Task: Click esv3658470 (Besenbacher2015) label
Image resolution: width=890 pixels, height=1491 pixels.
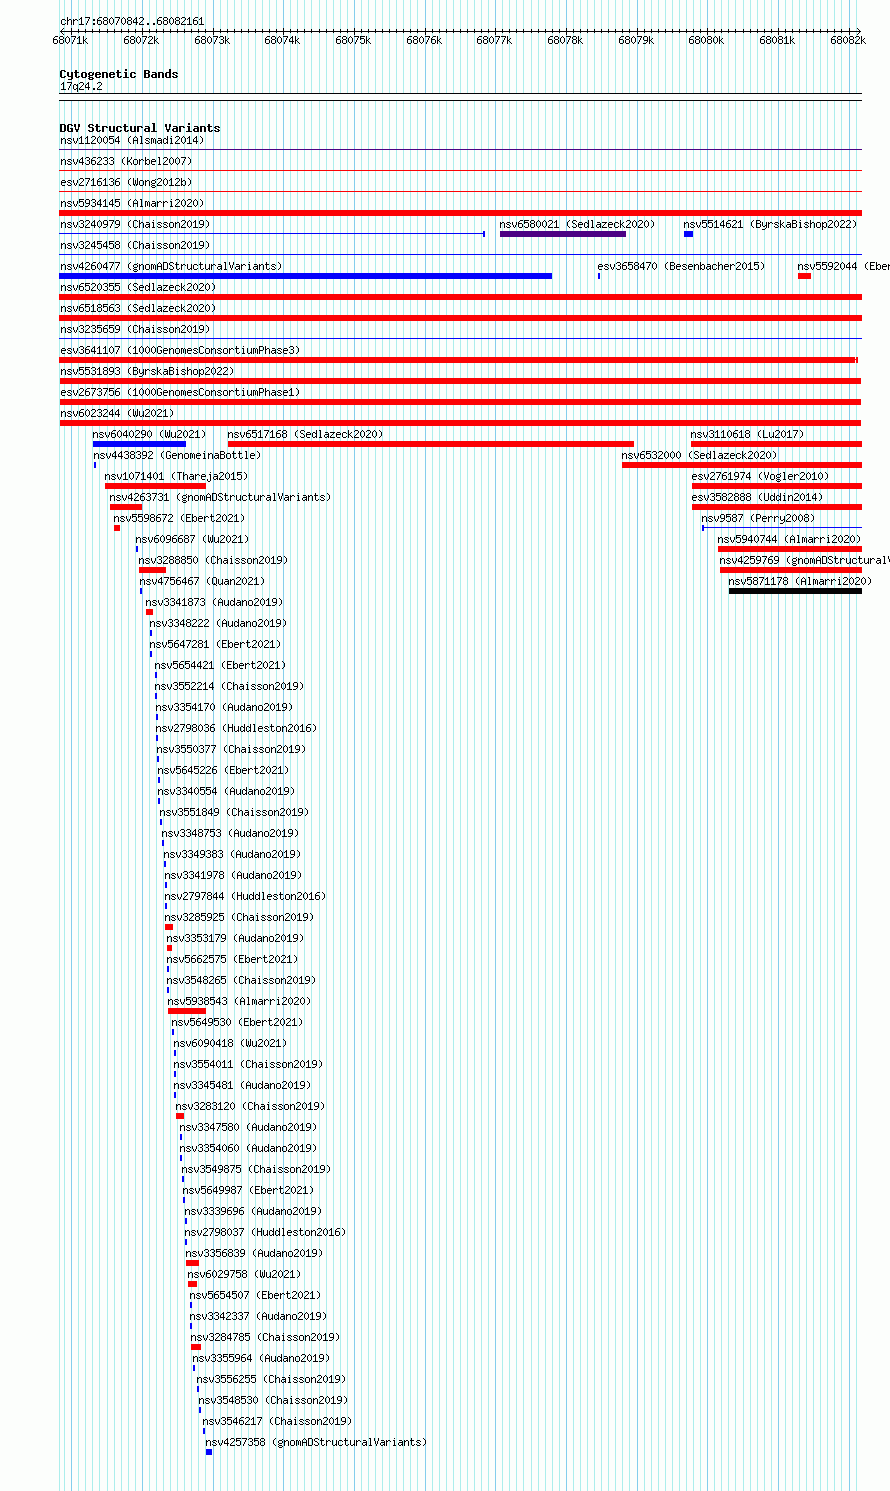Action: (x=682, y=266)
